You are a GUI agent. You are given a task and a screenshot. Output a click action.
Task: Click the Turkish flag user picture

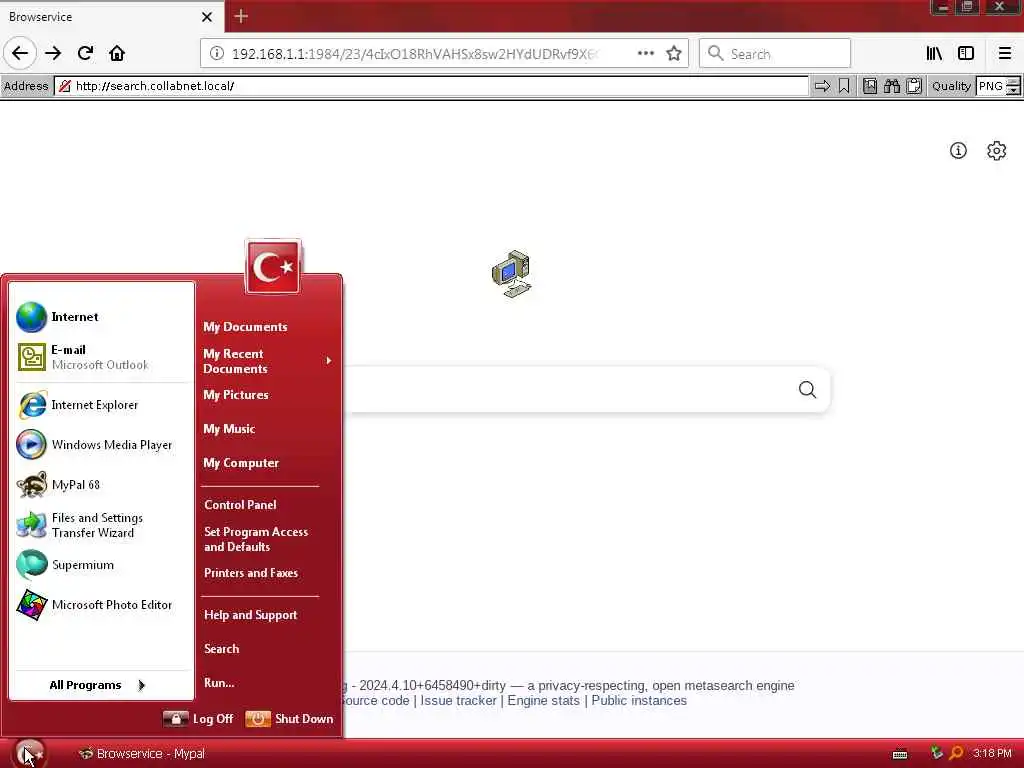coord(273,266)
